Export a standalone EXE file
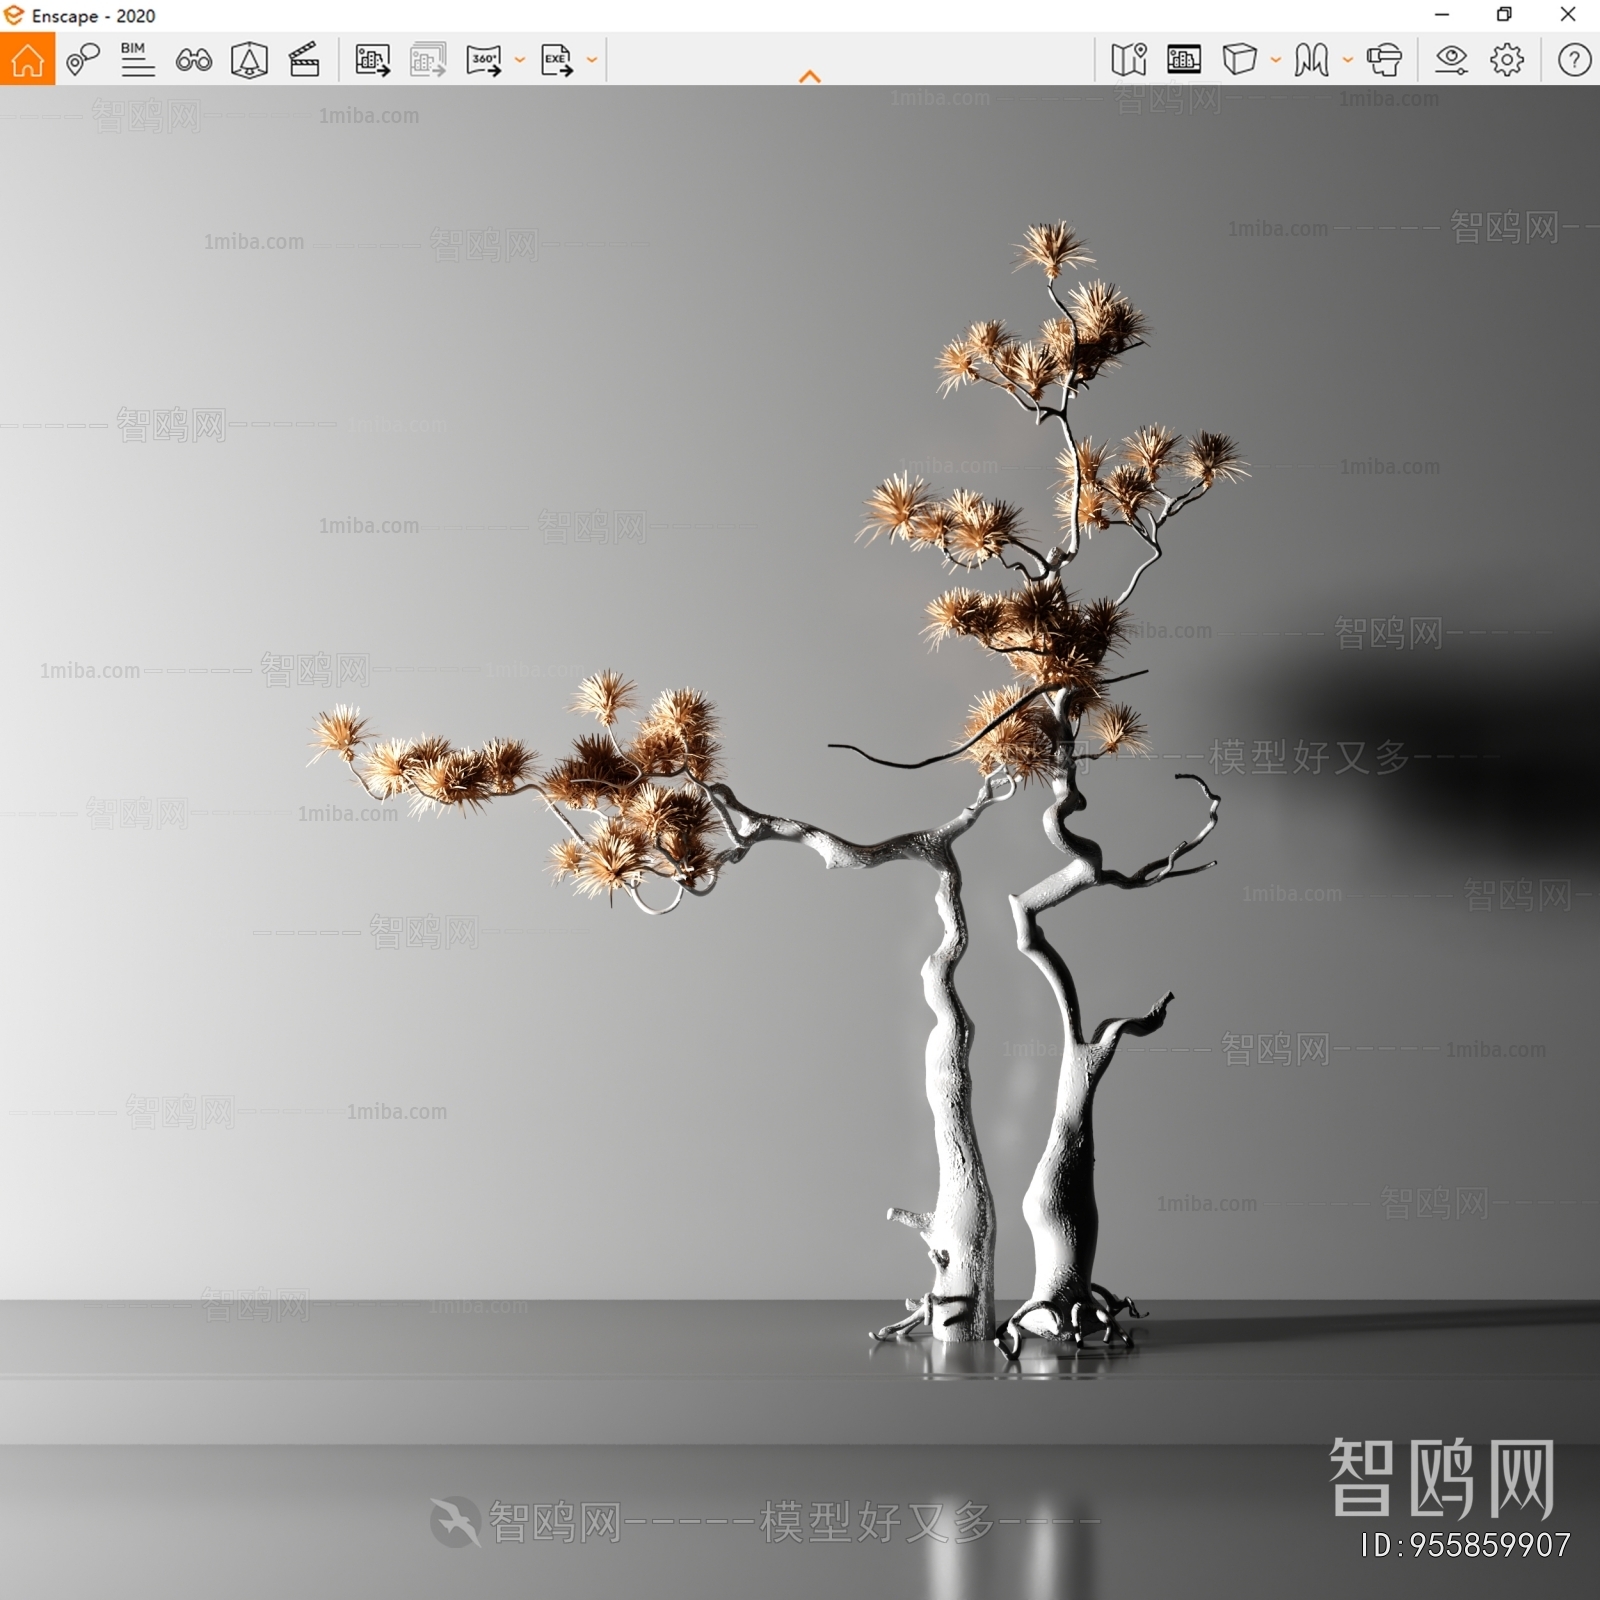Viewport: 1600px width, 1600px height. pos(557,60)
